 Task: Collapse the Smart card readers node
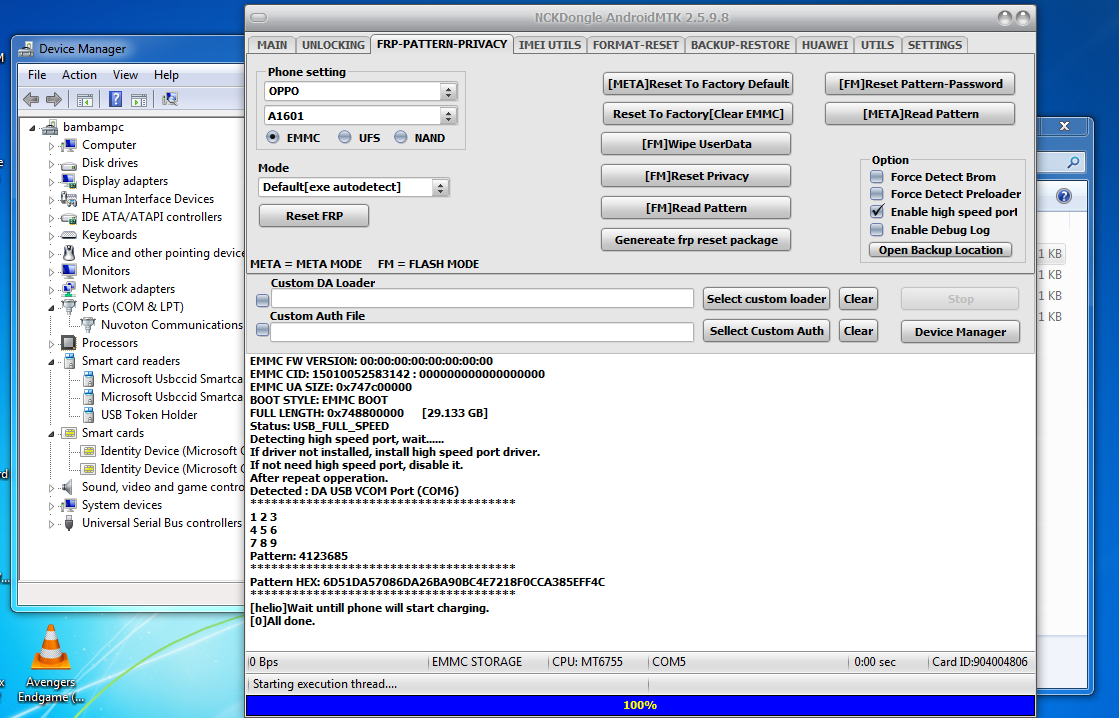[51, 362]
